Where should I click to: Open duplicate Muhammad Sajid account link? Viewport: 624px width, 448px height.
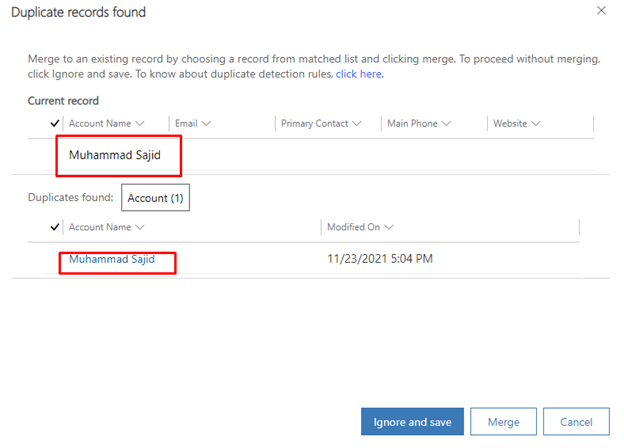pyautogui.click(x=112, y=260)
